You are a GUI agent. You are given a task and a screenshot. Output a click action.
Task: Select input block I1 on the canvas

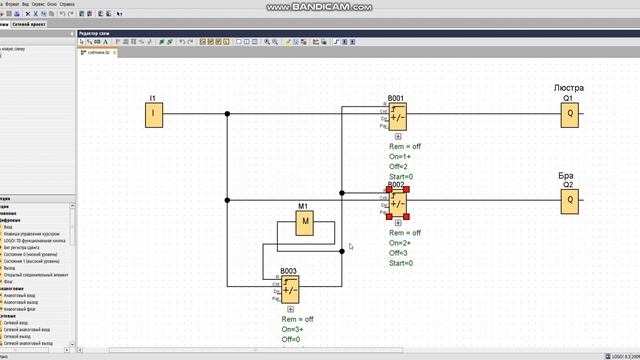[x=154, y=115]
